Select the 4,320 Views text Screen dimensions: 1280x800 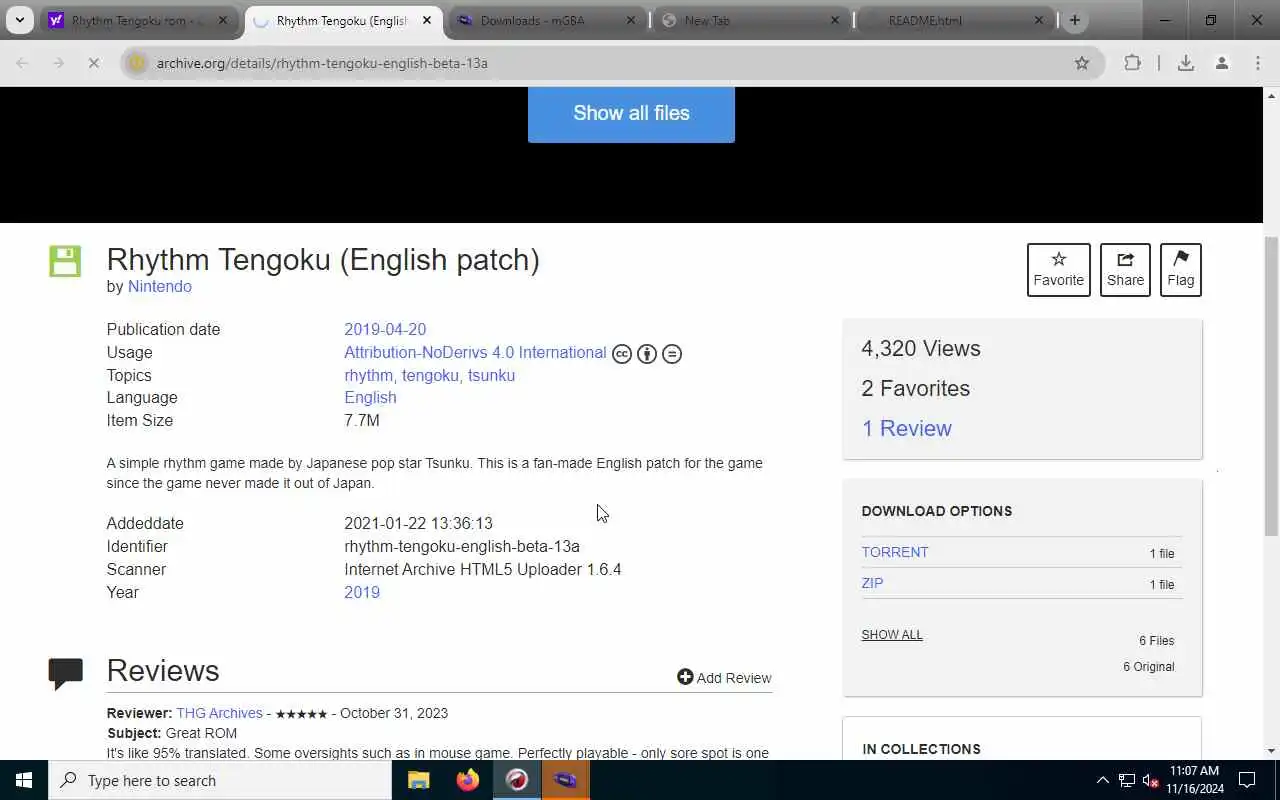tap(921, 348)
